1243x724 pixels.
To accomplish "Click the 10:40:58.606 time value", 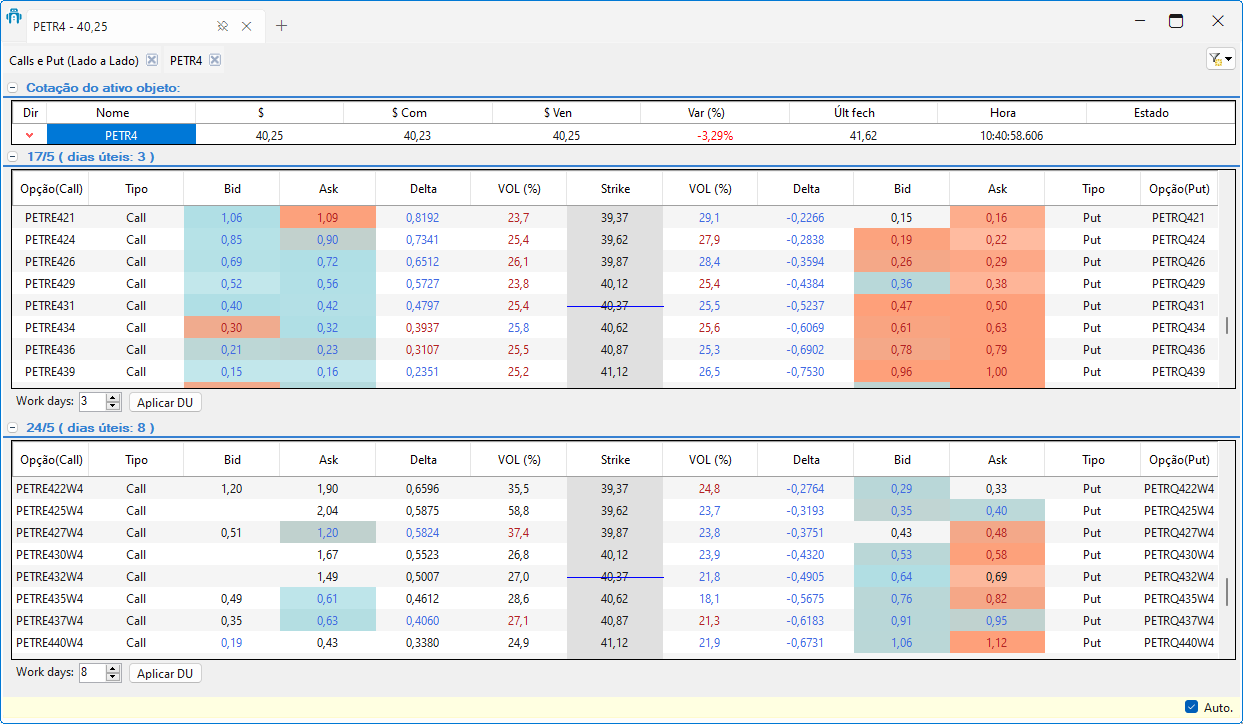I will (x=1012, y=135).
